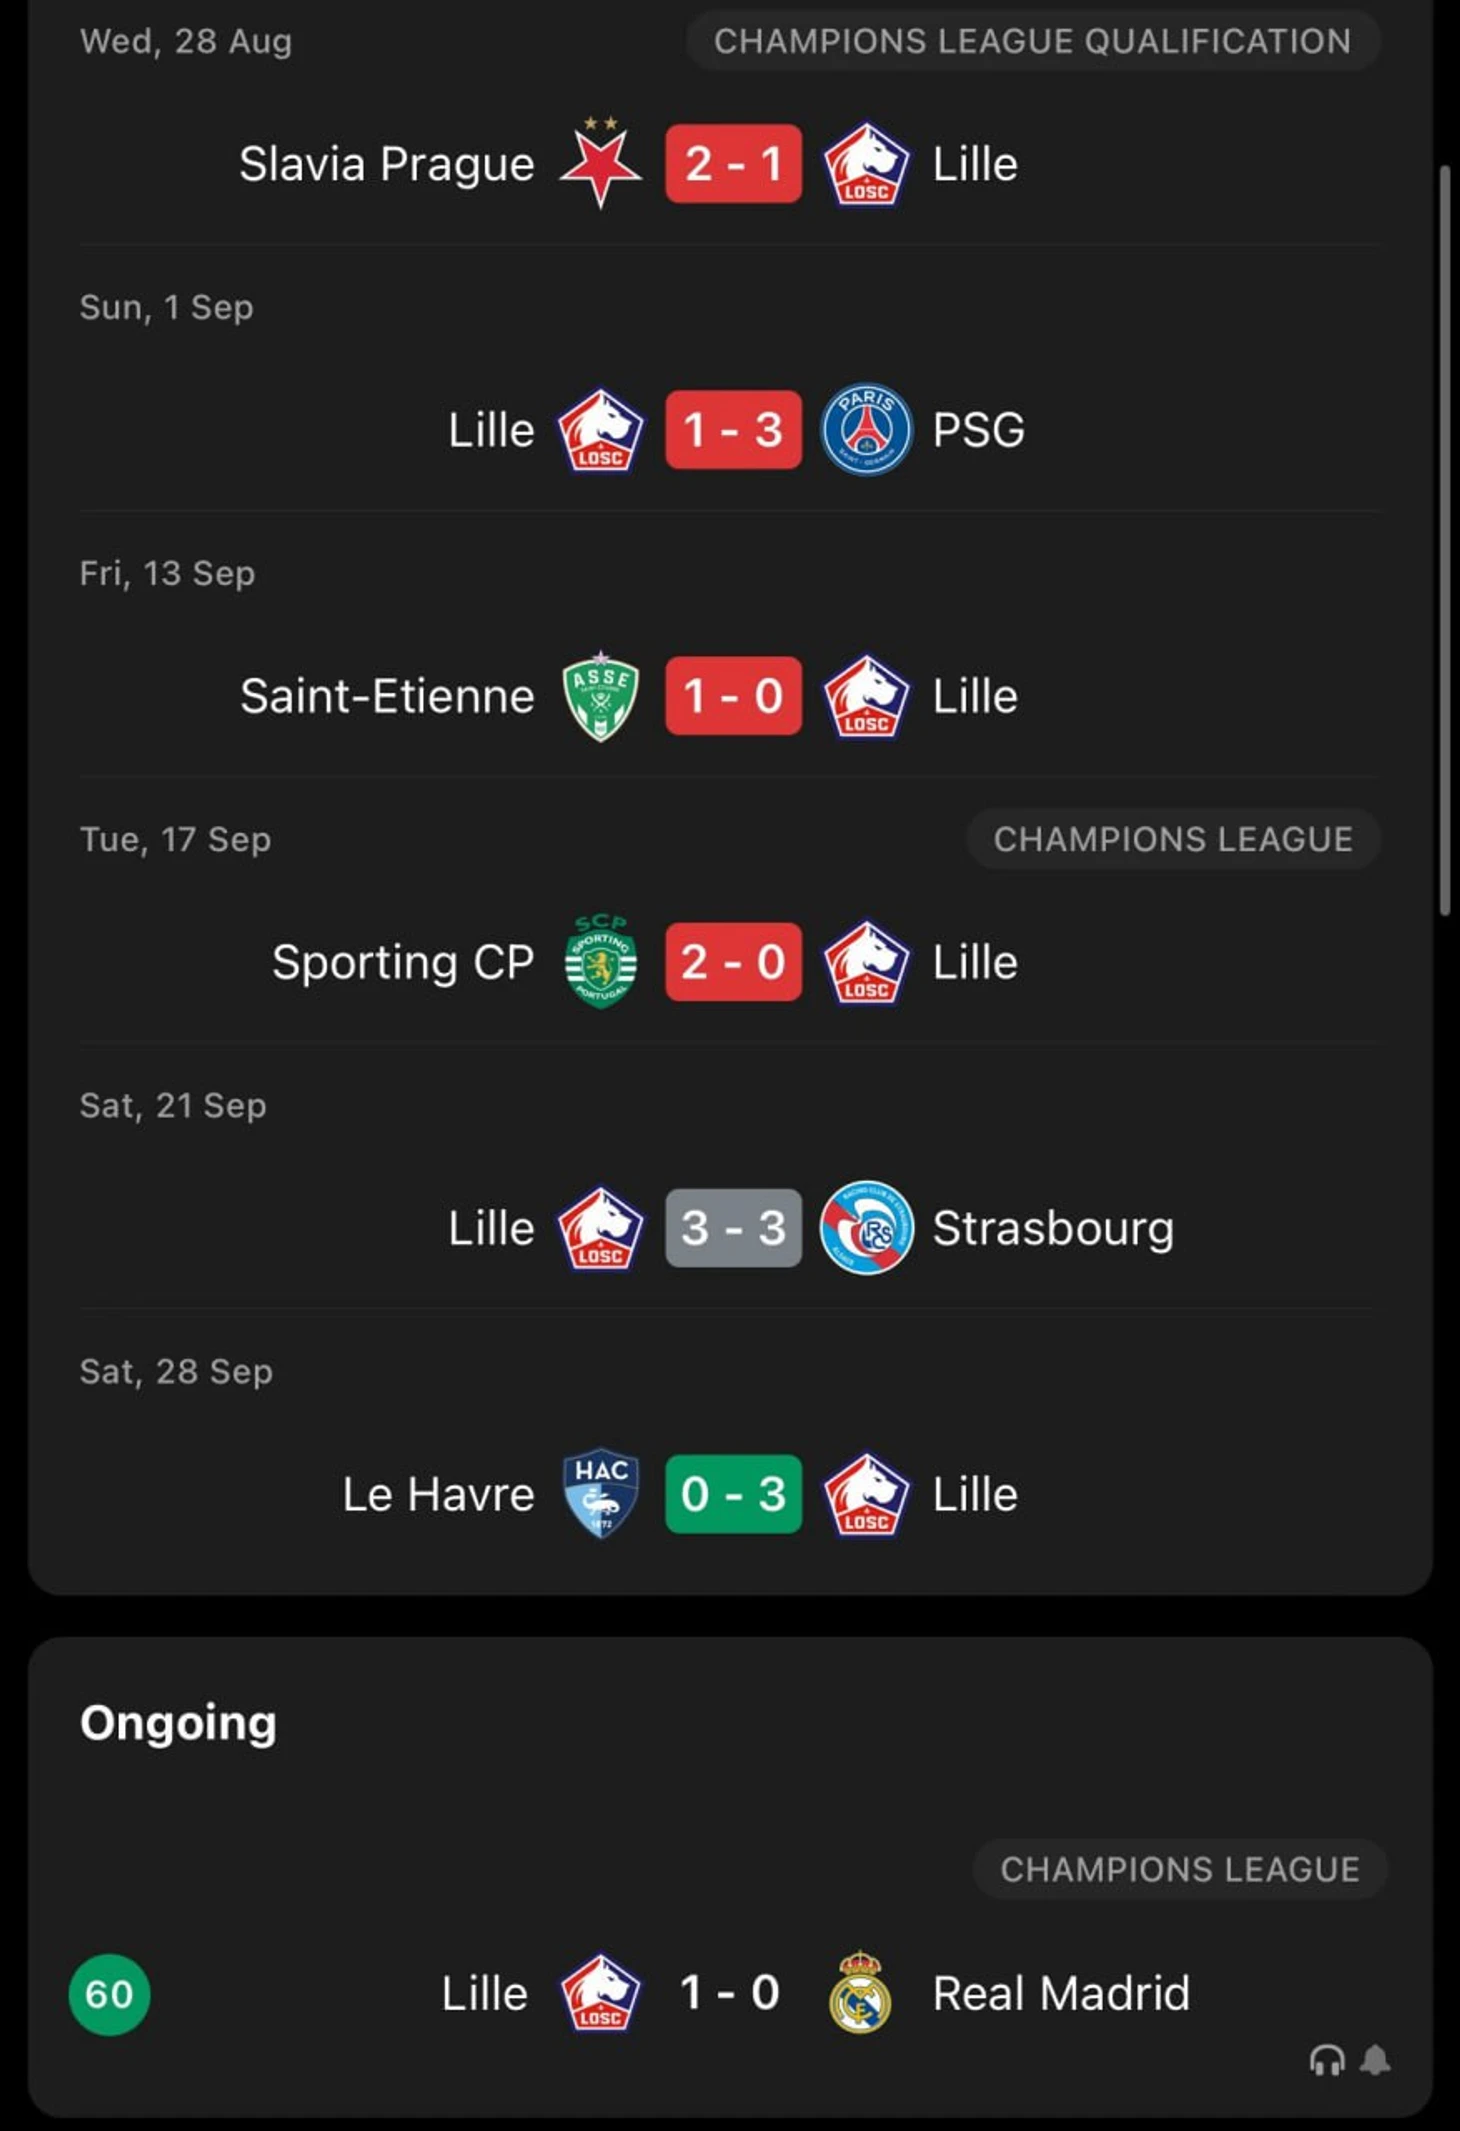Click the PSG club crest
Screen dimensions: 1460x2131
(866, 429)
